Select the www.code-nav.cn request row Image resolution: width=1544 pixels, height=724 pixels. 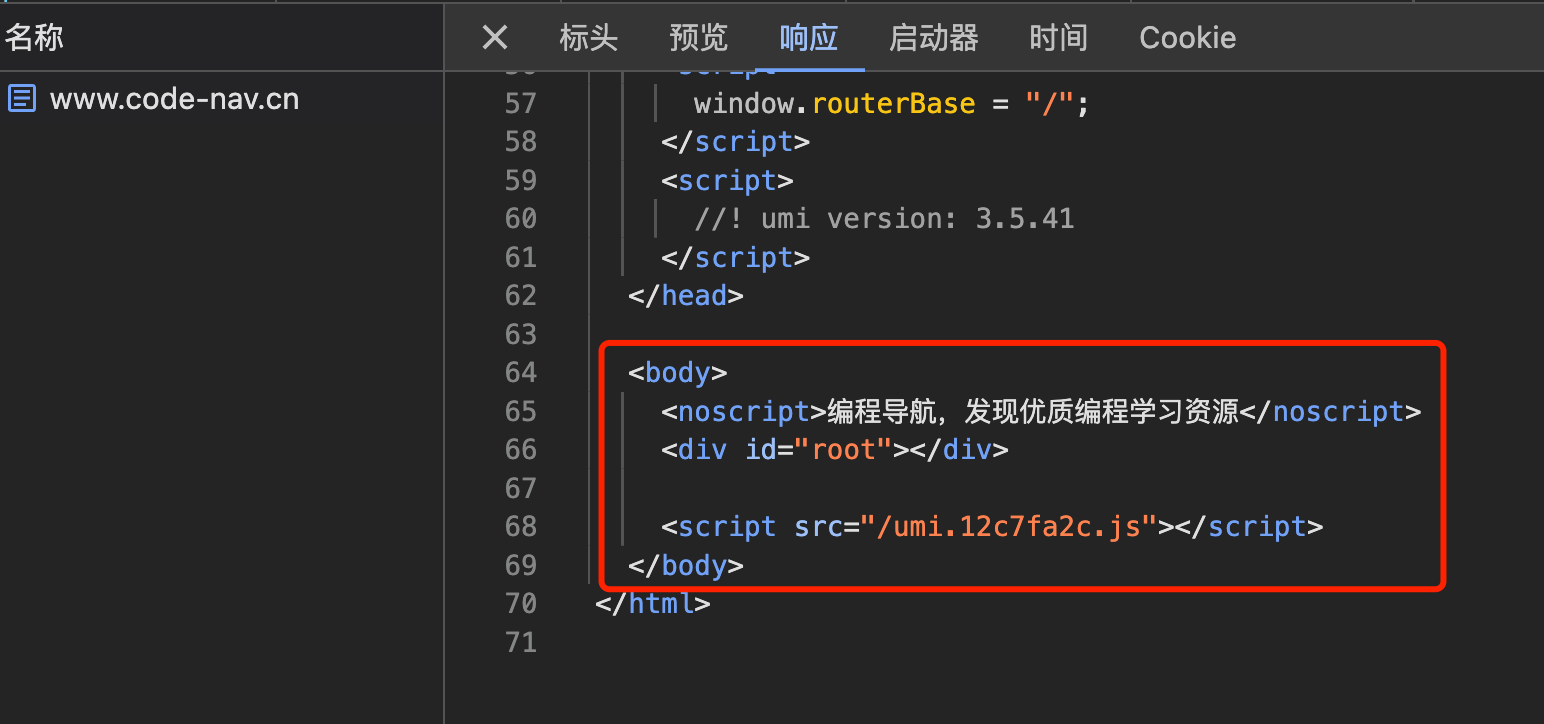221,99
